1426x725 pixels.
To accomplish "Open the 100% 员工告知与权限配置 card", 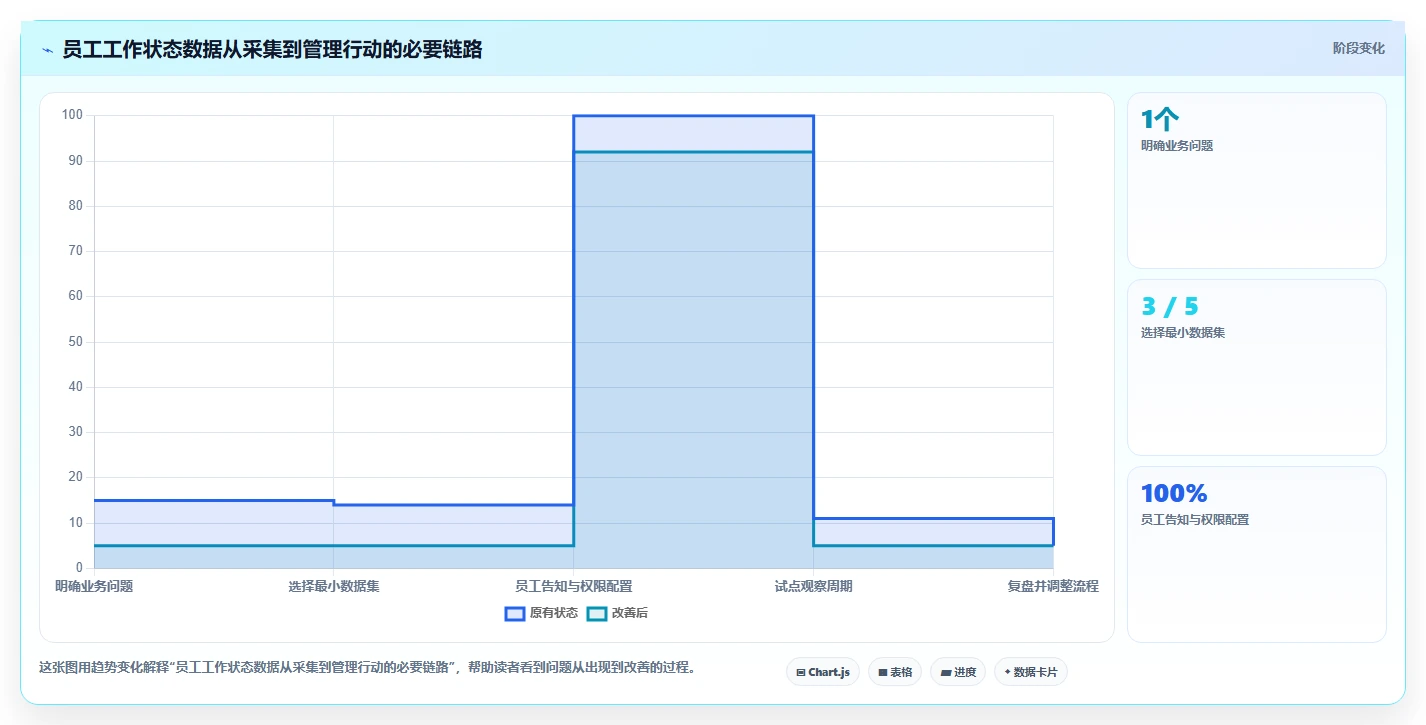I will click(1256, 554).
